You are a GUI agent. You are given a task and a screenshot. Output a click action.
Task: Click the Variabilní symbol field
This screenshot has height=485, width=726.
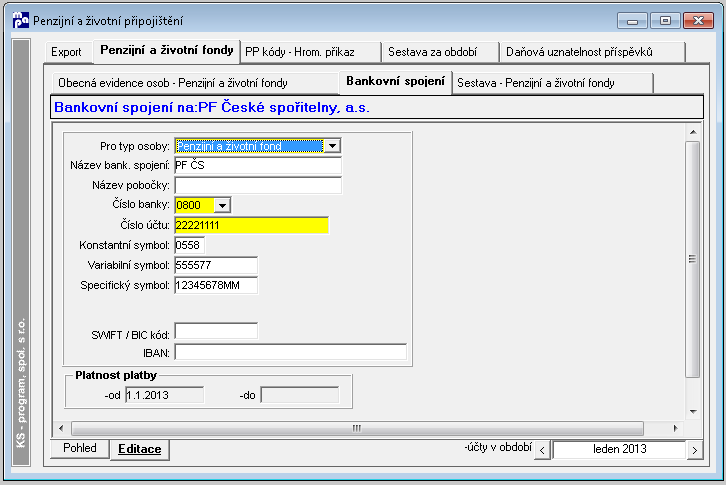[x=216, y=265]
